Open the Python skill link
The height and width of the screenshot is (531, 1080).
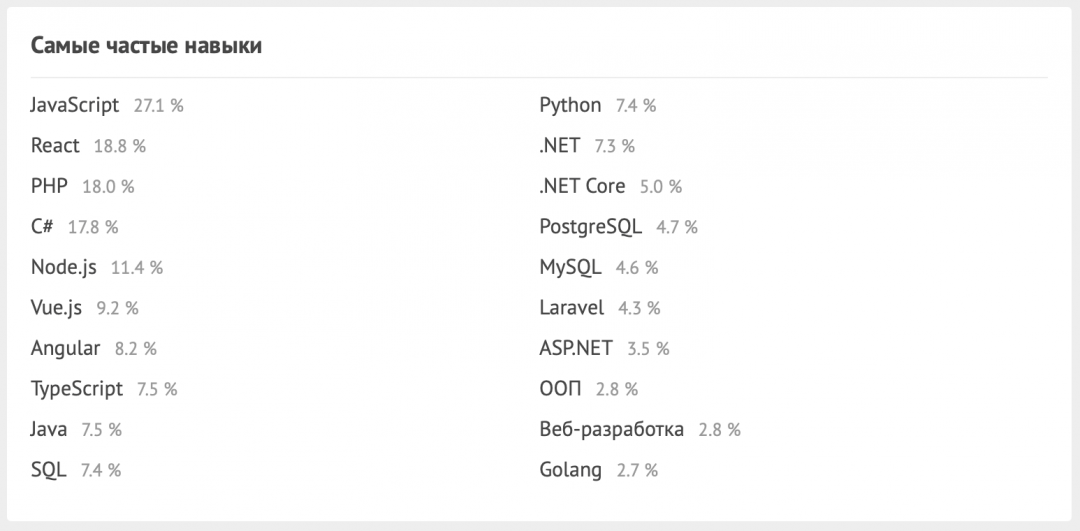pyautogui.click(x=570, y=105)
